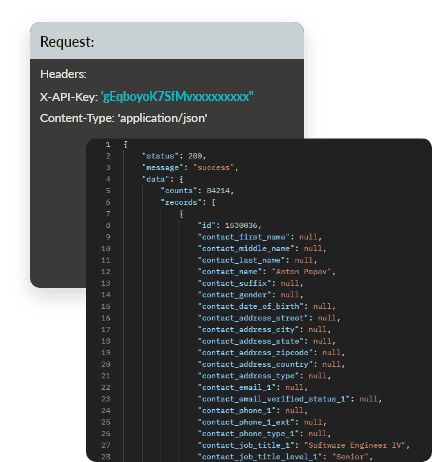Click the Request panel header
This screenshot has height=462, width=432.
coord(167,41)
